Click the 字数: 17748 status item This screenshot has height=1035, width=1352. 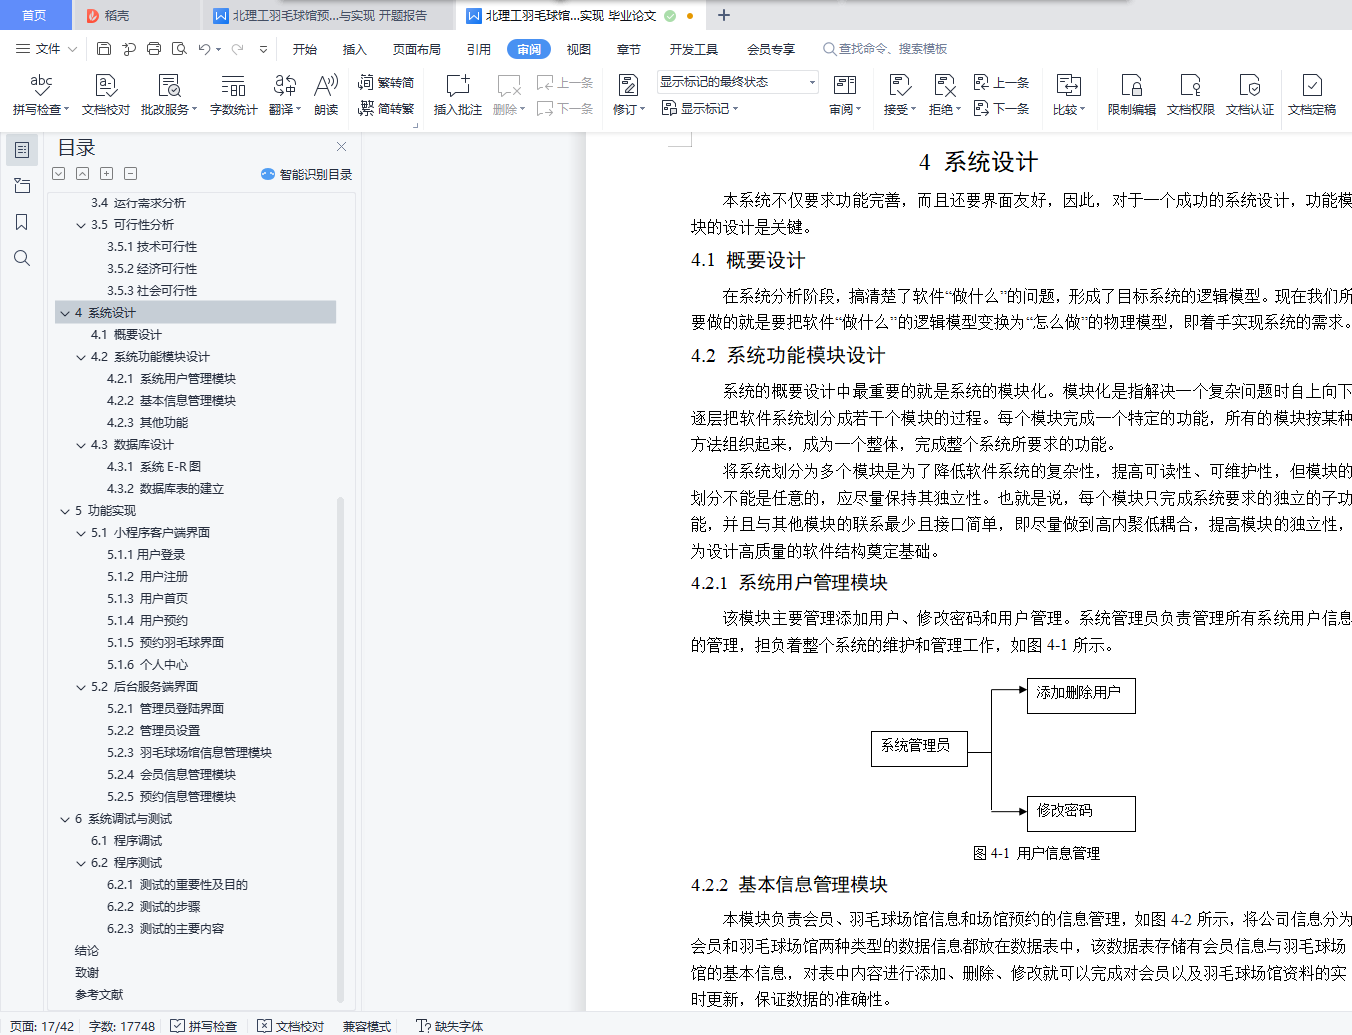(122, 1026)
